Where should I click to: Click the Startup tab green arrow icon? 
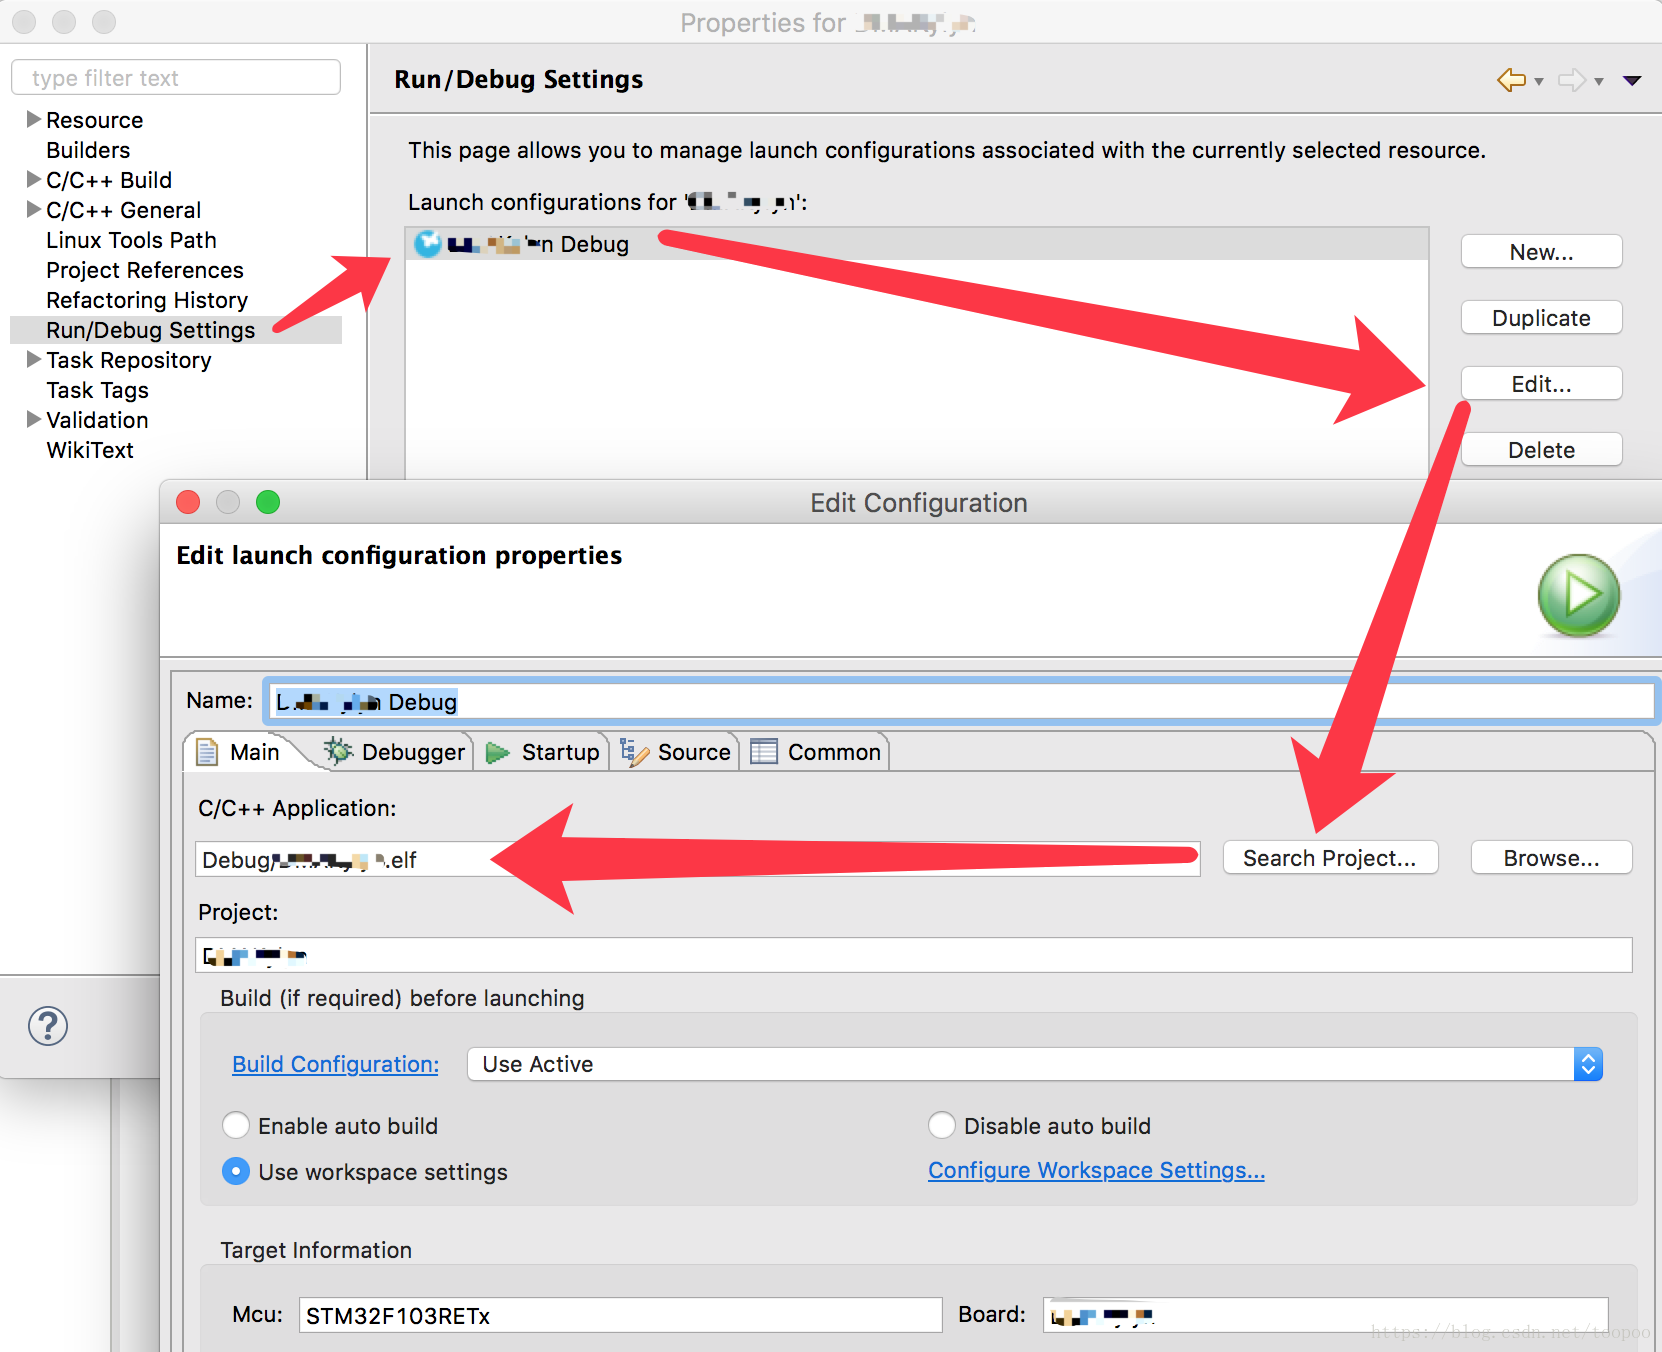click(x=497, y=753)
